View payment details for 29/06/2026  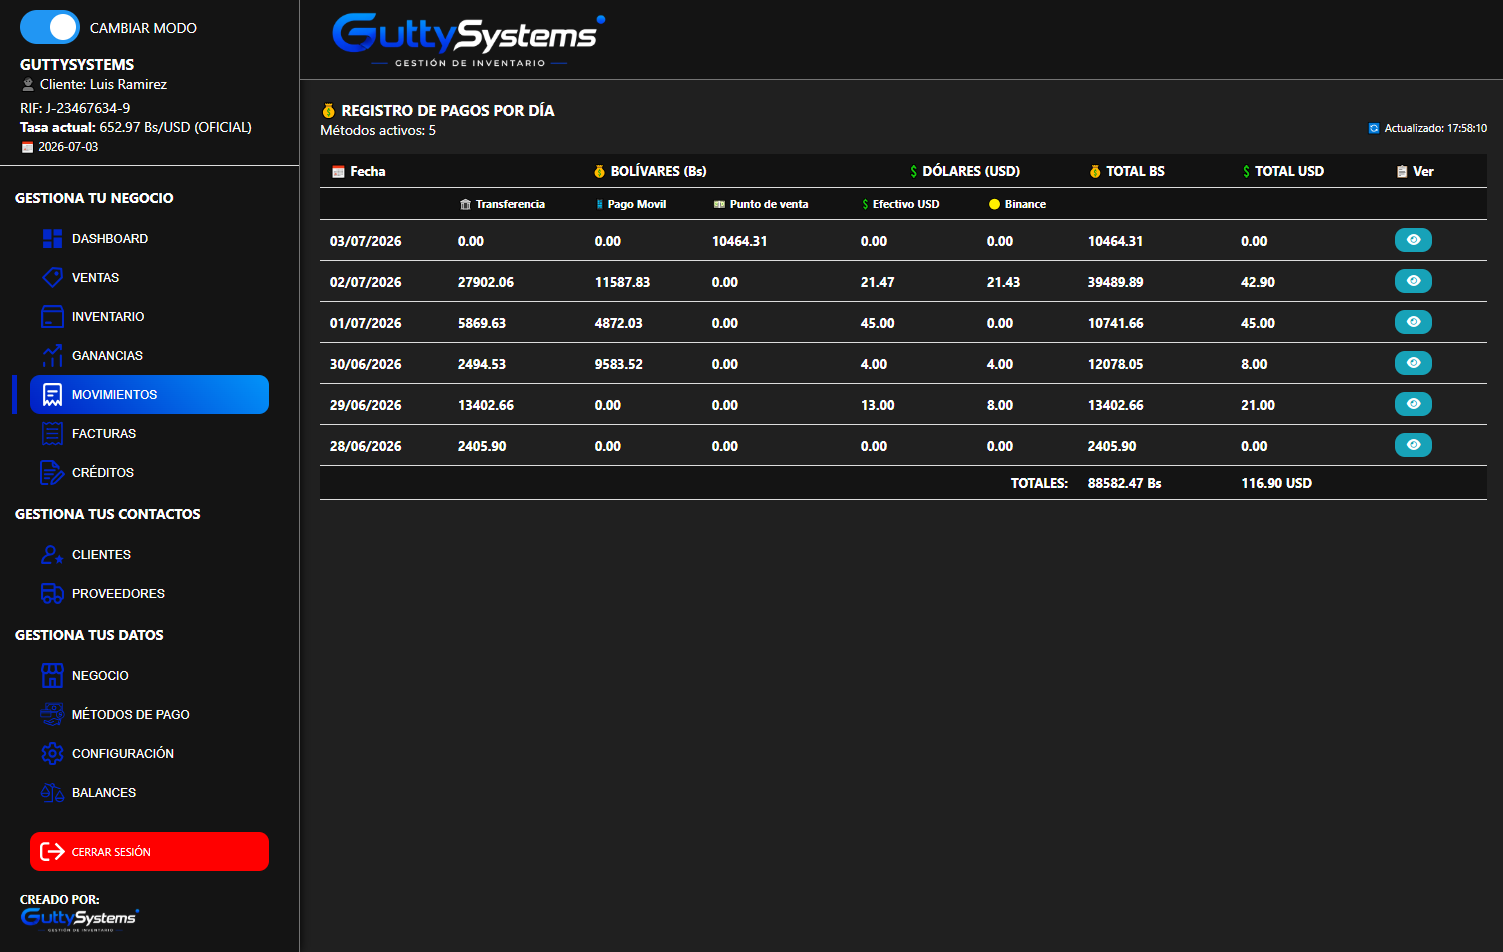pos(1413,404)
